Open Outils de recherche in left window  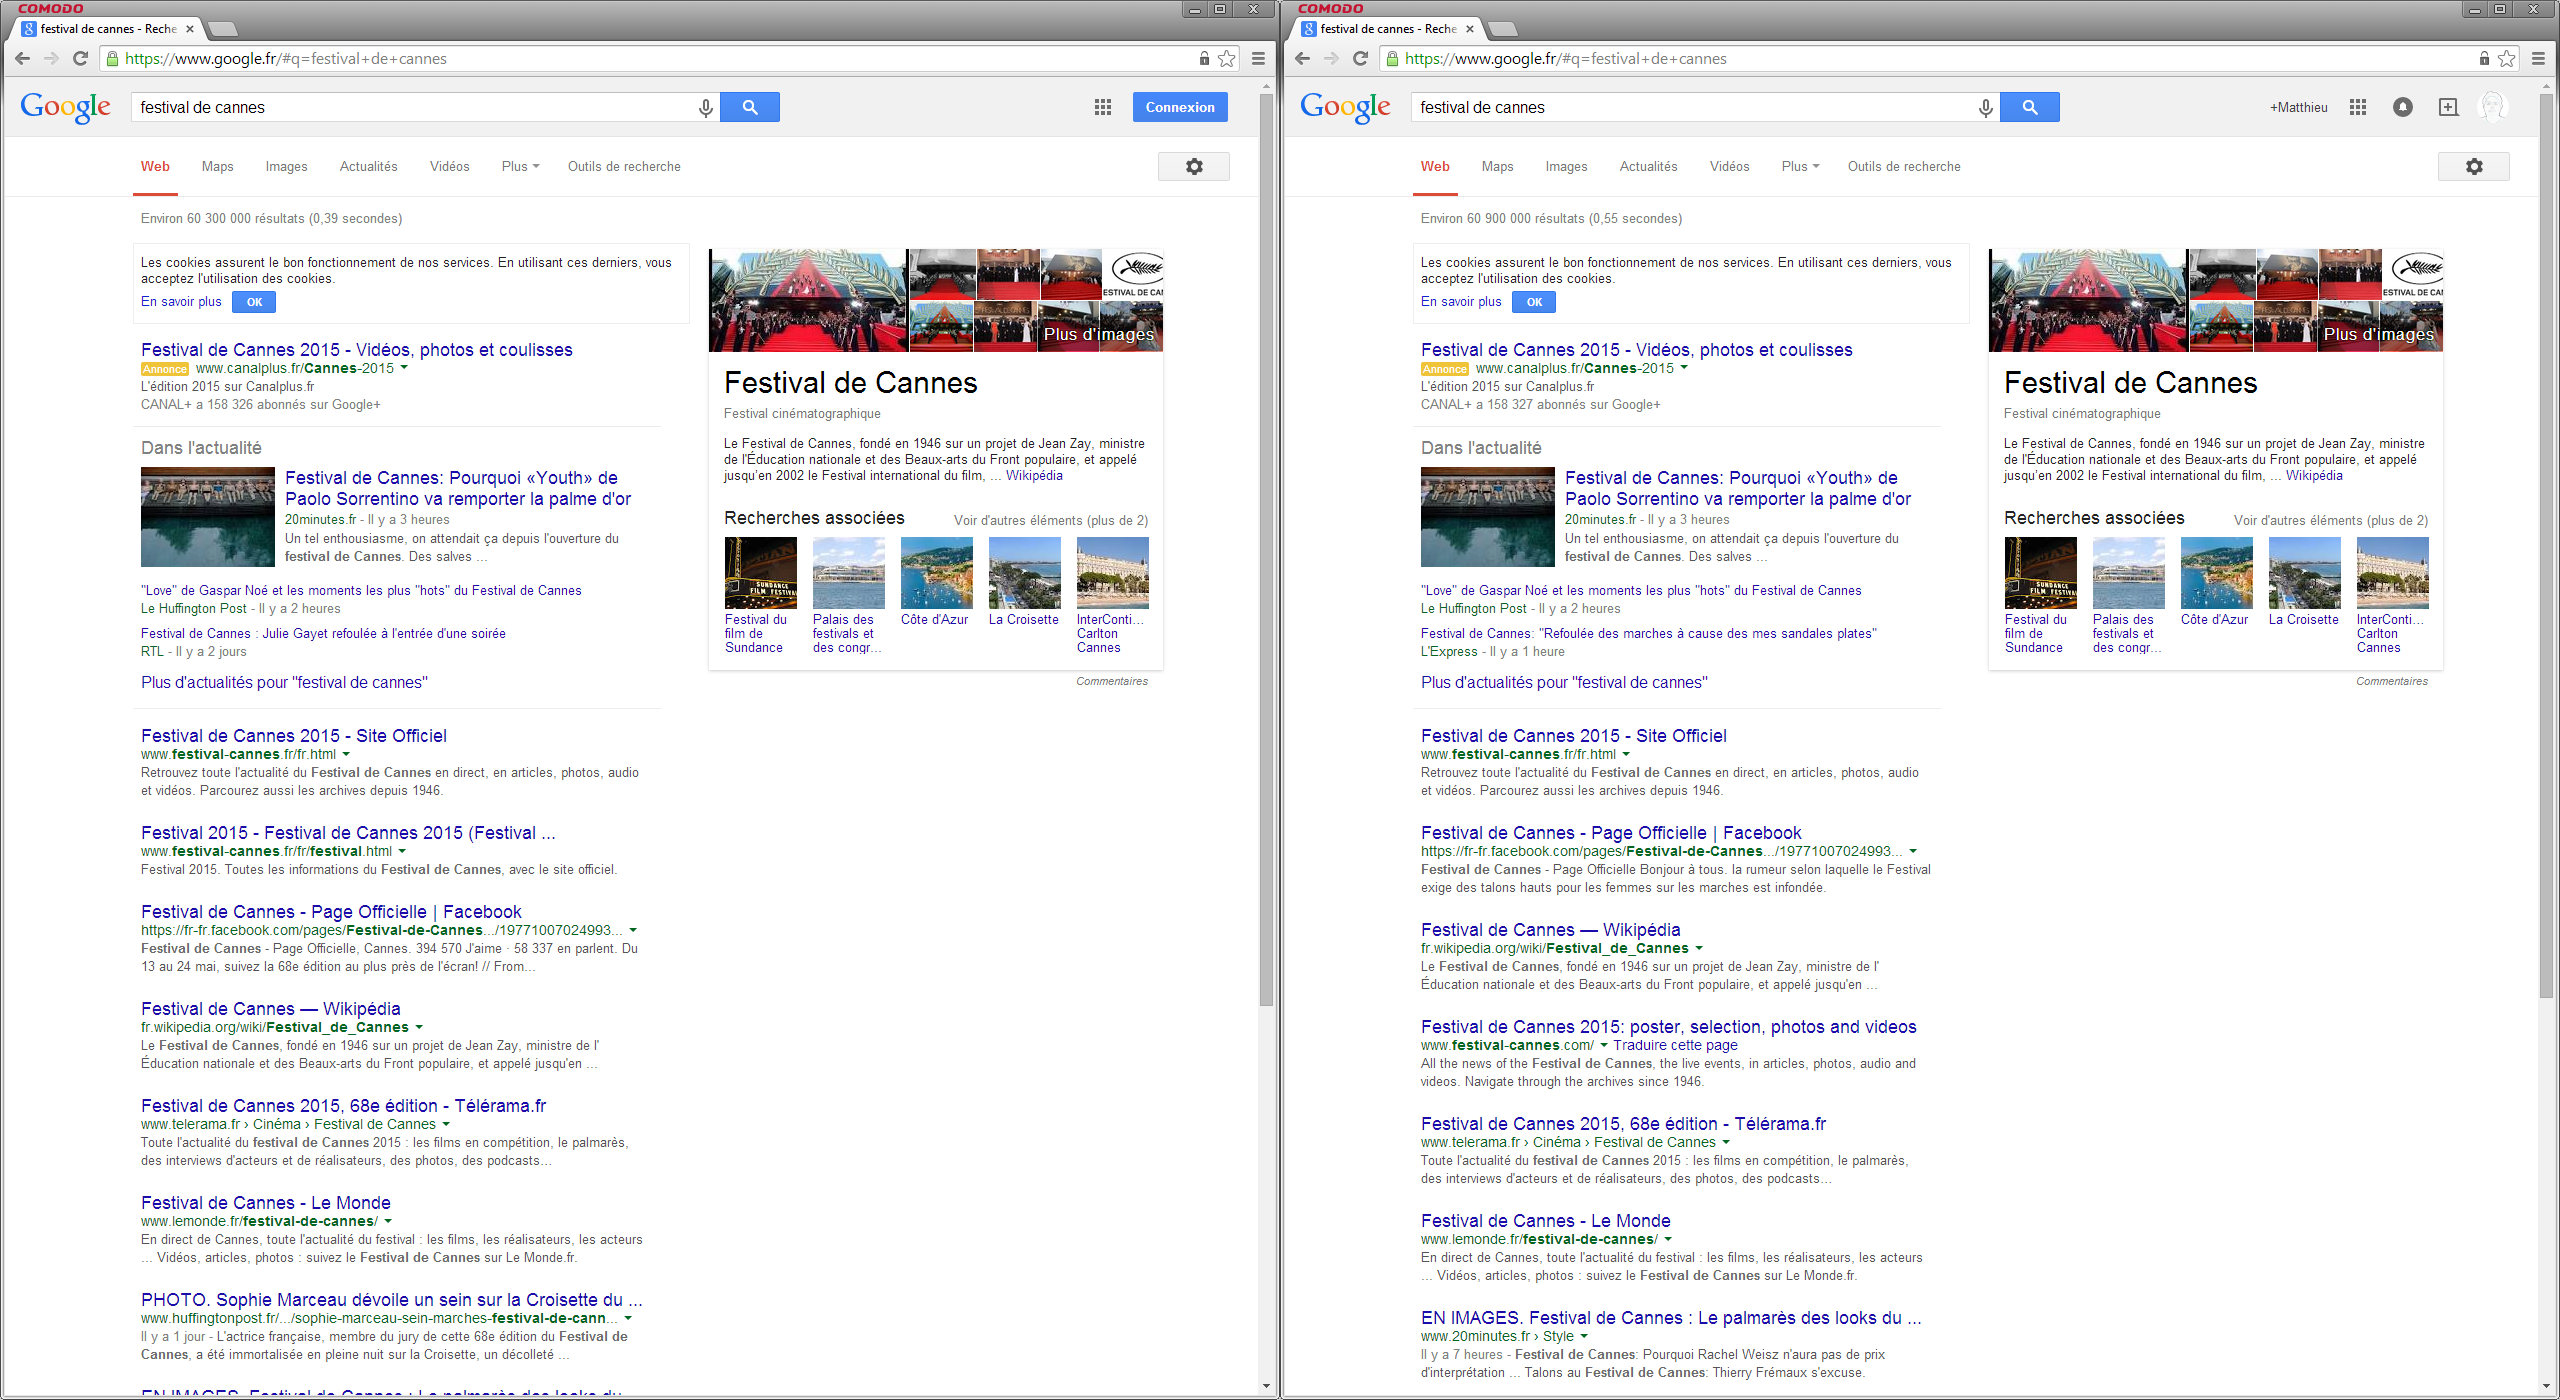click(x=624, y=167)
